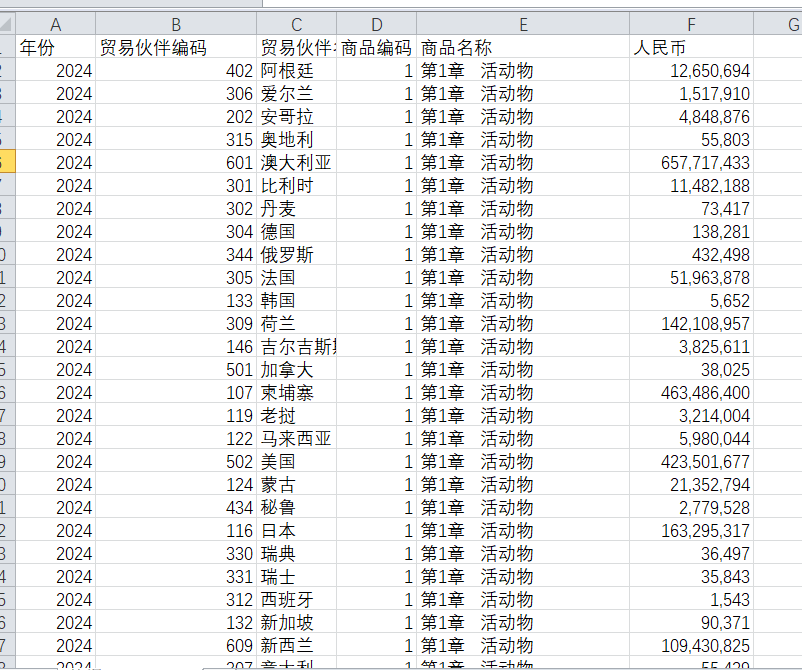
Task: Select the cell containing 比利时
Action: point(296,185)
